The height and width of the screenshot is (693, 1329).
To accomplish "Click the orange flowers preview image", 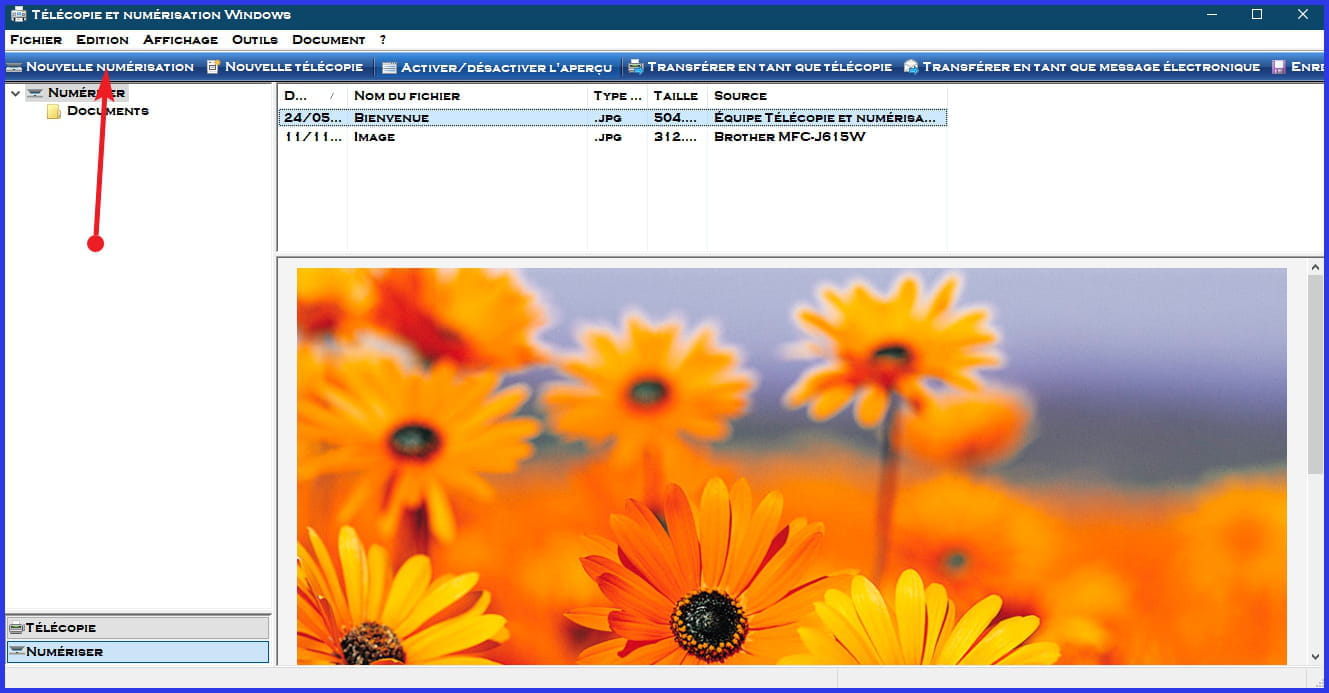I will (792, 466).
